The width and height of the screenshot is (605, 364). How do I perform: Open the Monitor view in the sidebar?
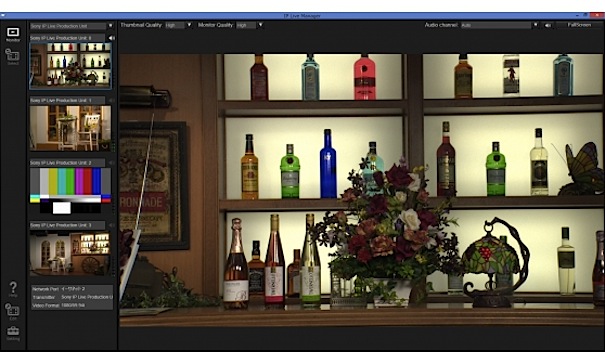tap(13, 34)
